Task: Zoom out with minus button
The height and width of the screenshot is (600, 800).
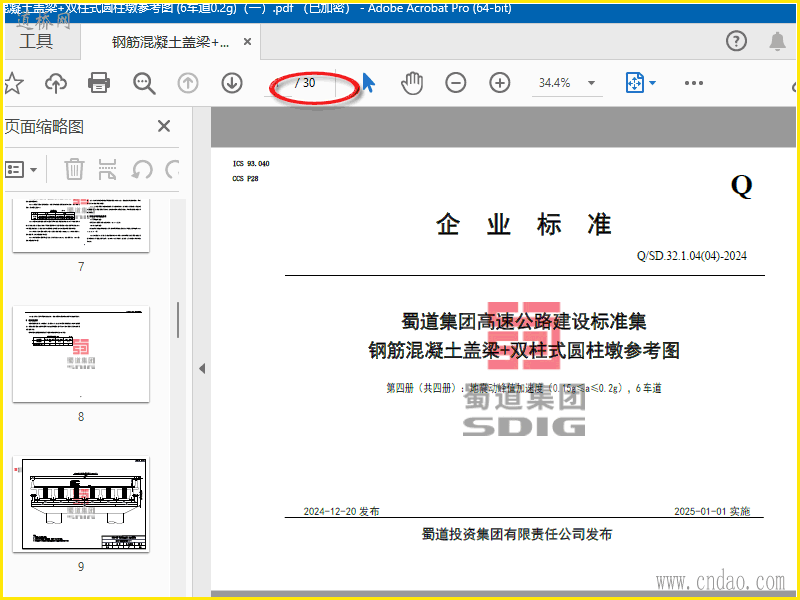Action: point(456,83)
